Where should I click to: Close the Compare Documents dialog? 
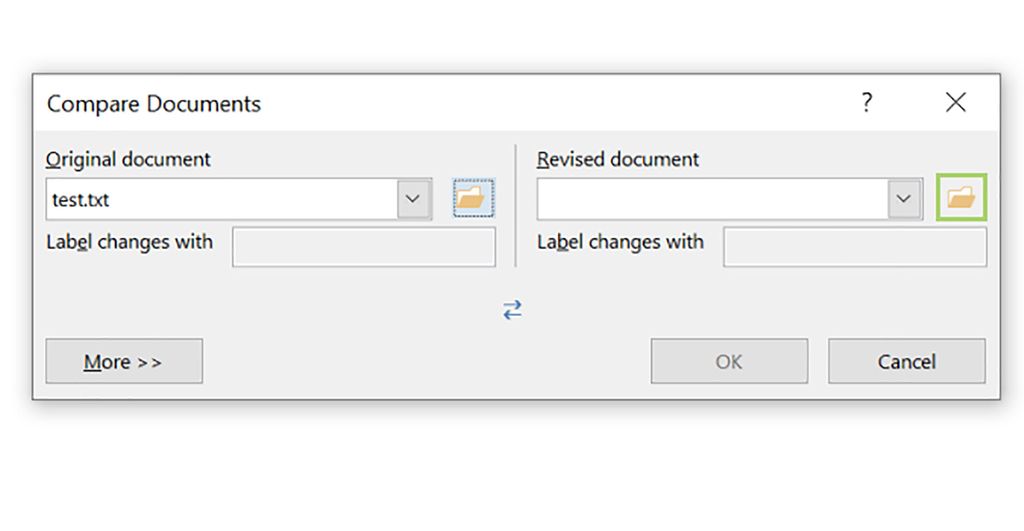[x=955, y=102]
